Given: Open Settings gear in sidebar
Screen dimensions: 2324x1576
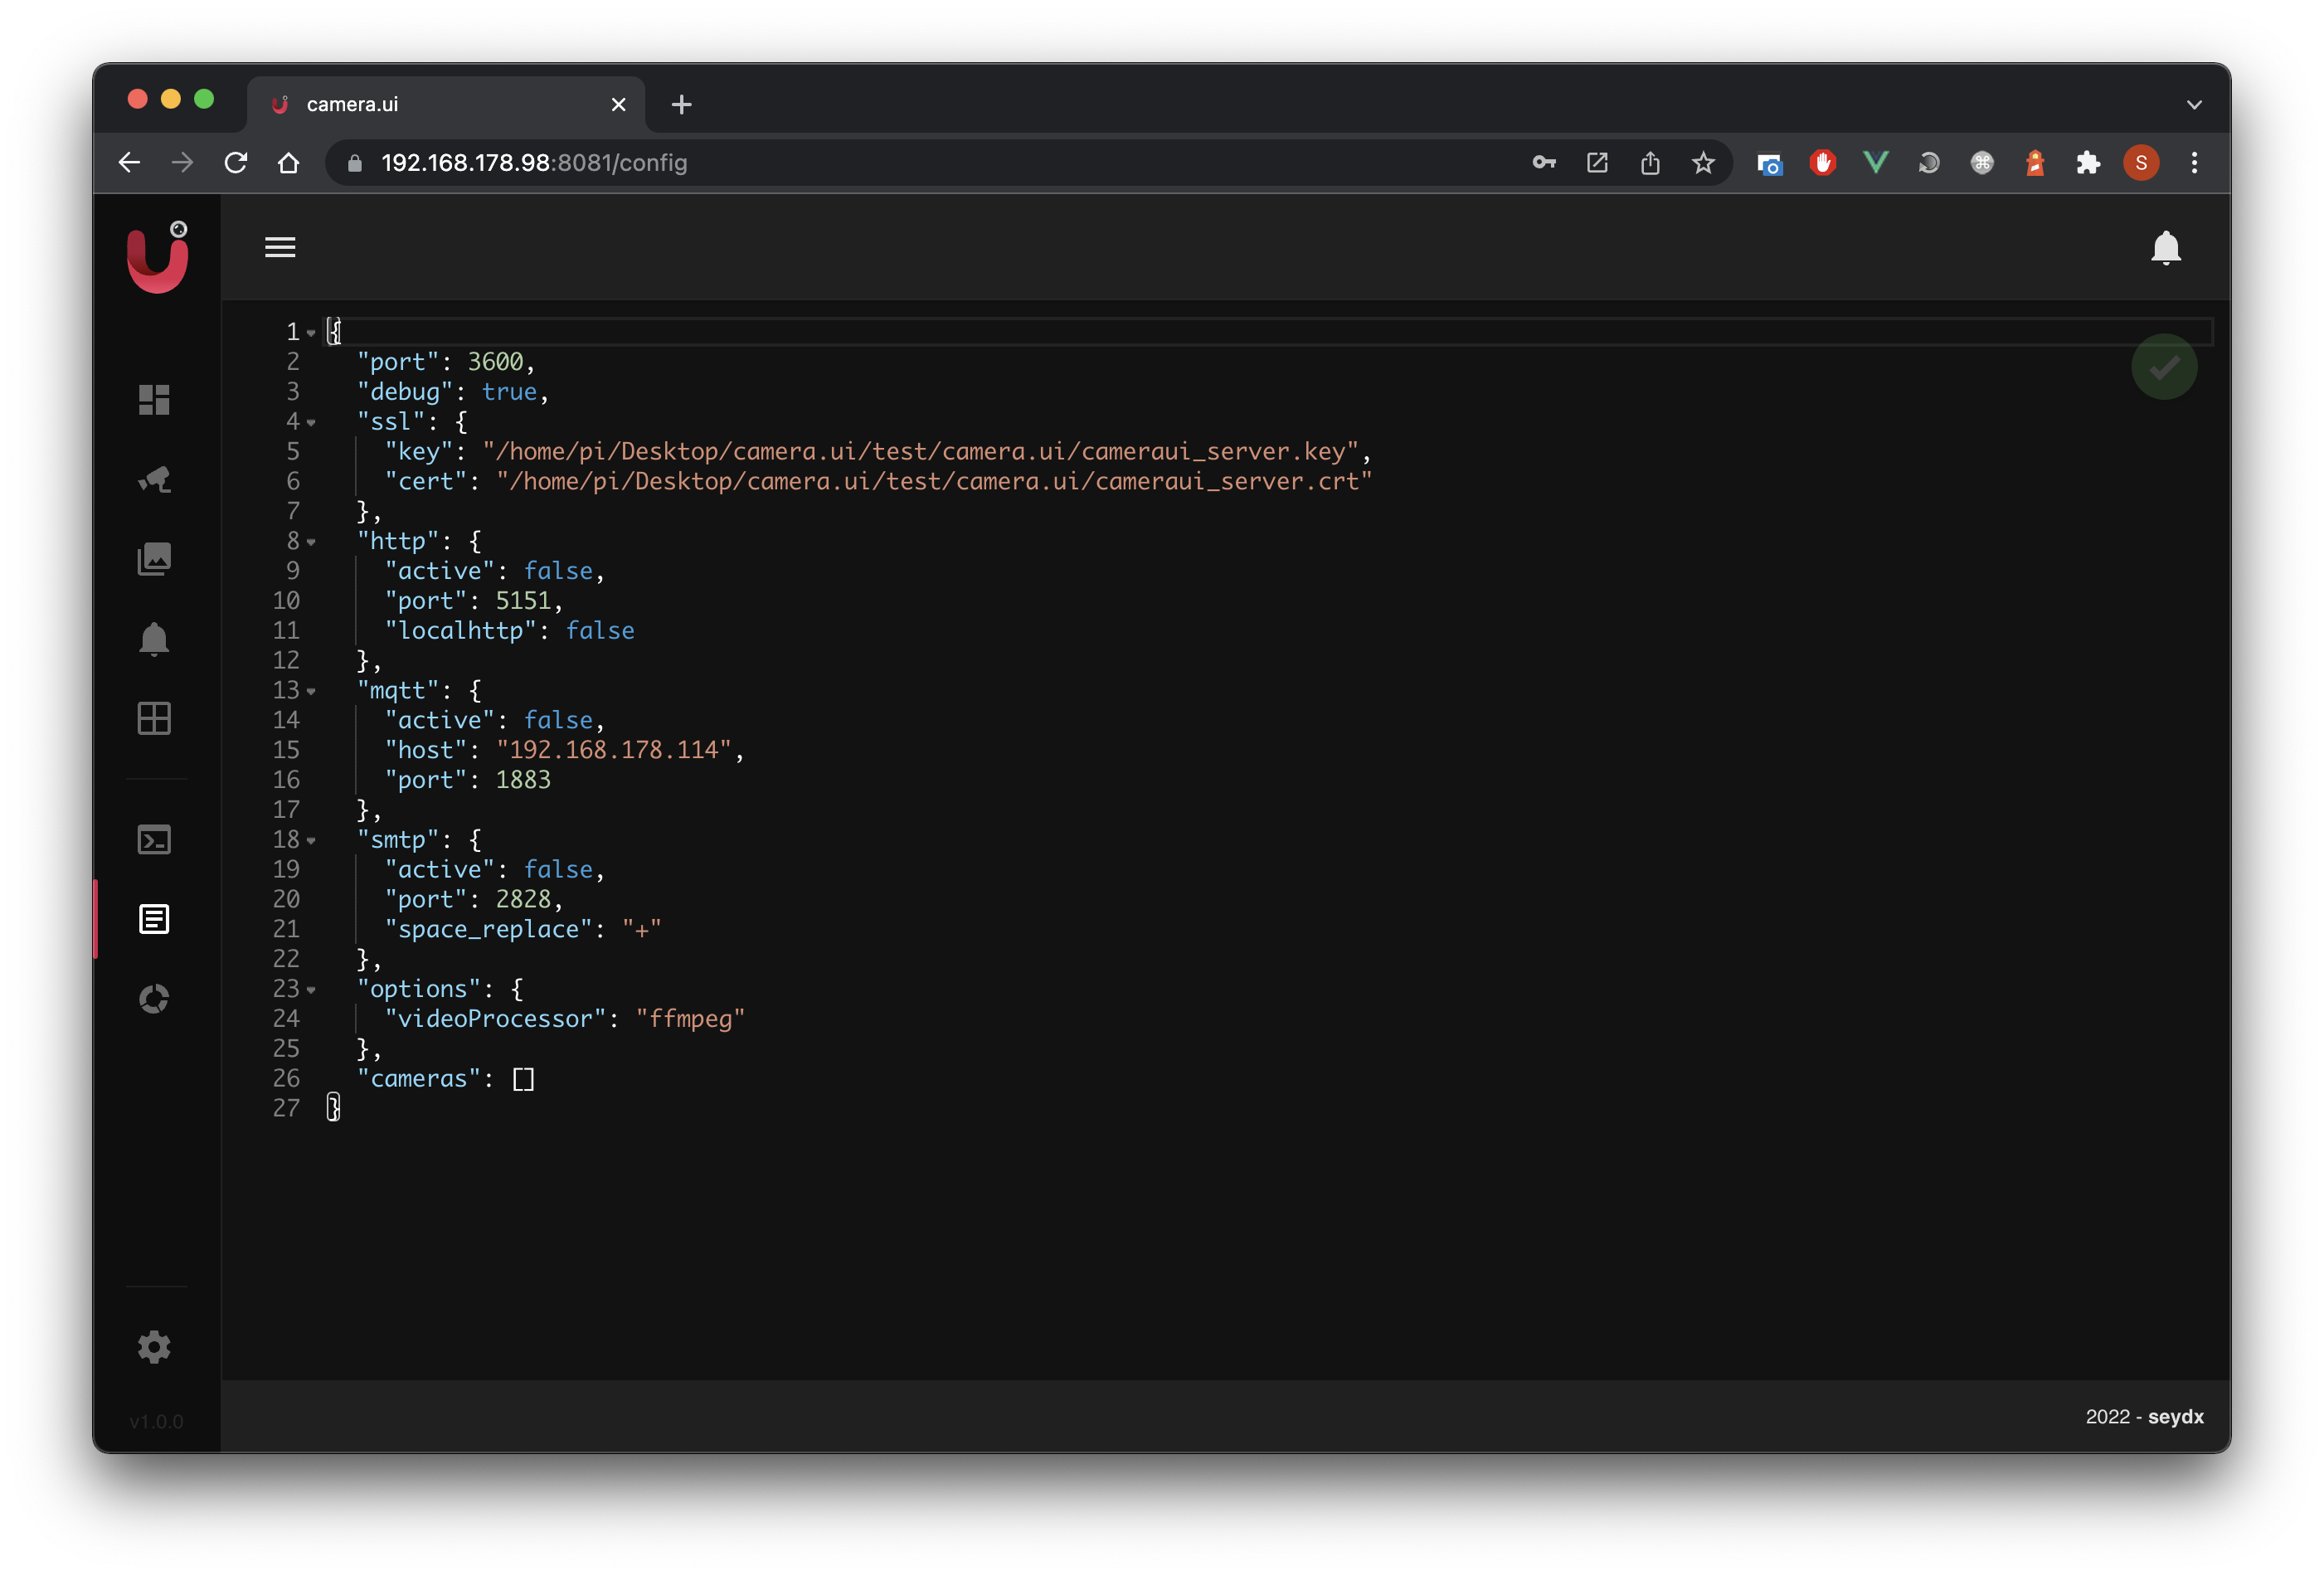Looking at the screenshot, I should (154, 1347).
